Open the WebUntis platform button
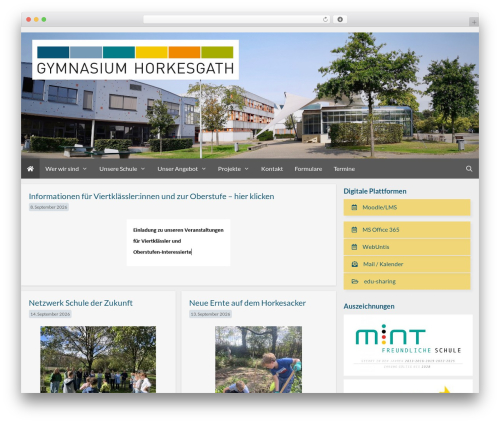Image resolution: width=500 pixels, height=423 pixels. pyautogui.click(x=407, y=247)
